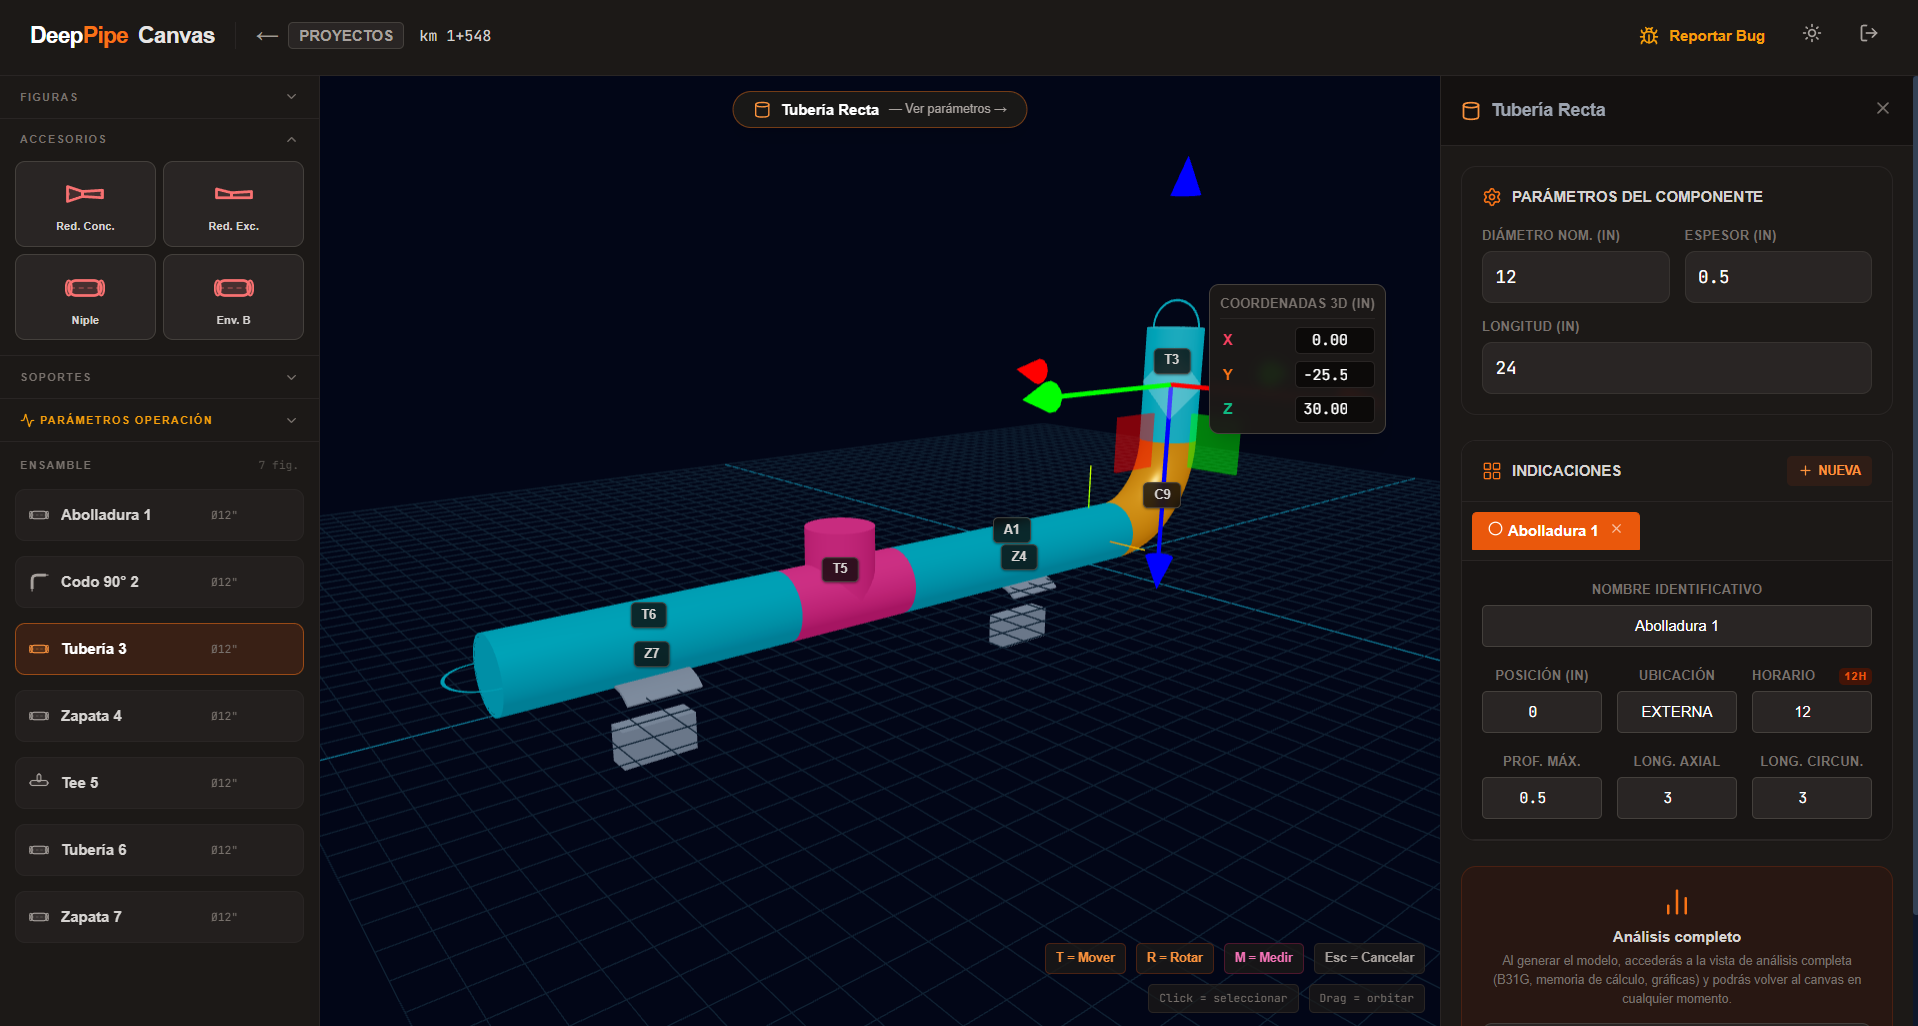Click the red axis gizmo handle
The image size is (1918, 1026).
[1034, 371]
